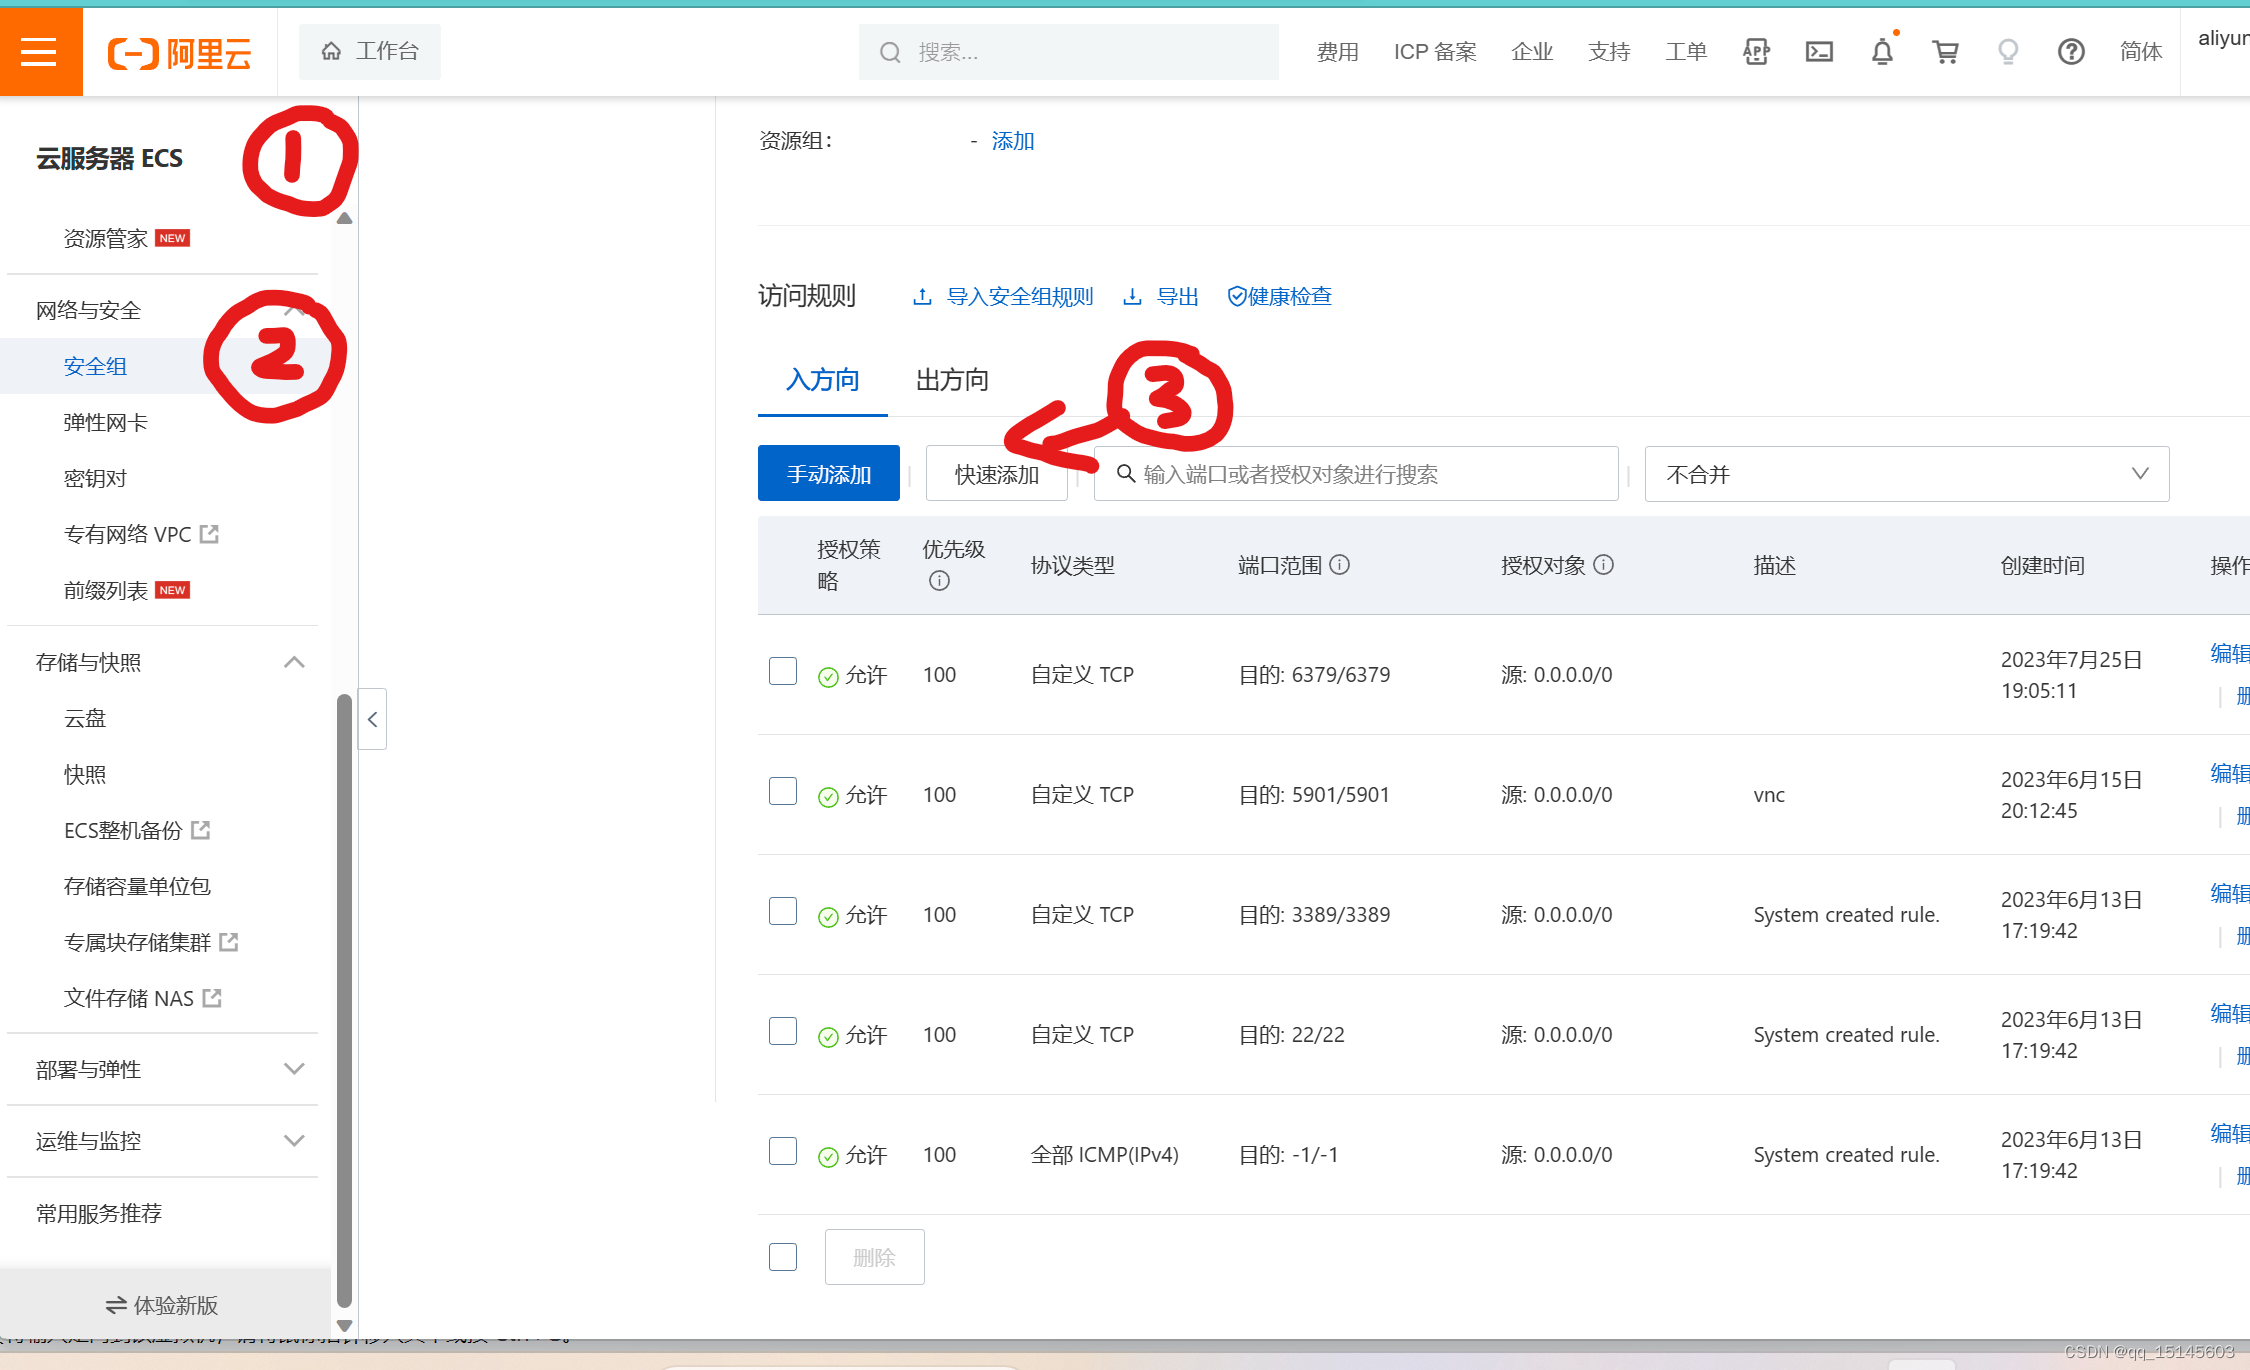Click the lightbulb suggestions icon
Viewport: 2250px width, 1370px height.
2007,52
